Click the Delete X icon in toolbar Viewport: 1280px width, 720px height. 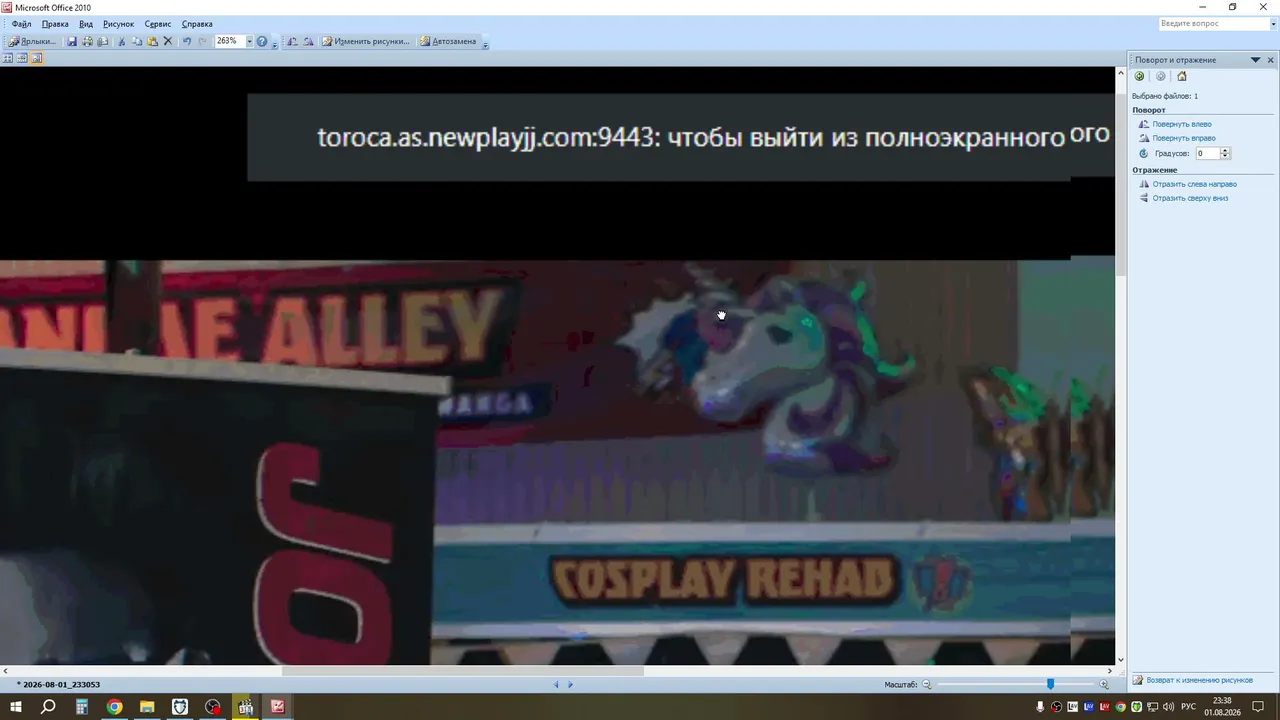(168, 41)
